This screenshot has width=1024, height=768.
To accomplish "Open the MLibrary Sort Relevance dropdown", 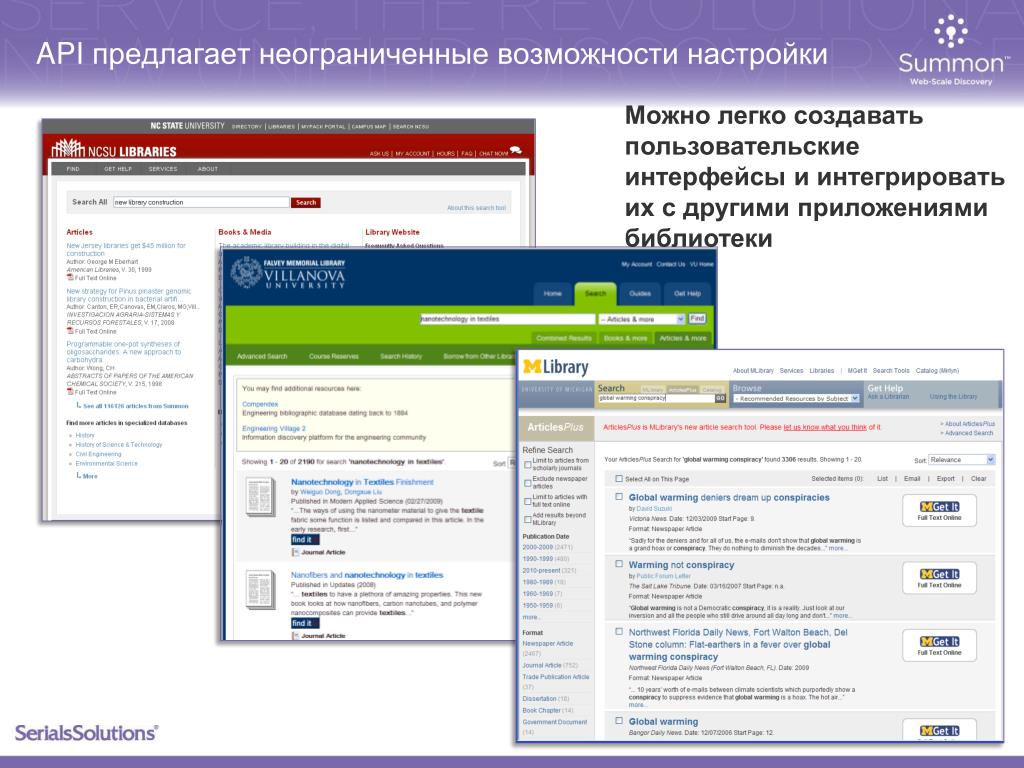I will tap(961, 460).
